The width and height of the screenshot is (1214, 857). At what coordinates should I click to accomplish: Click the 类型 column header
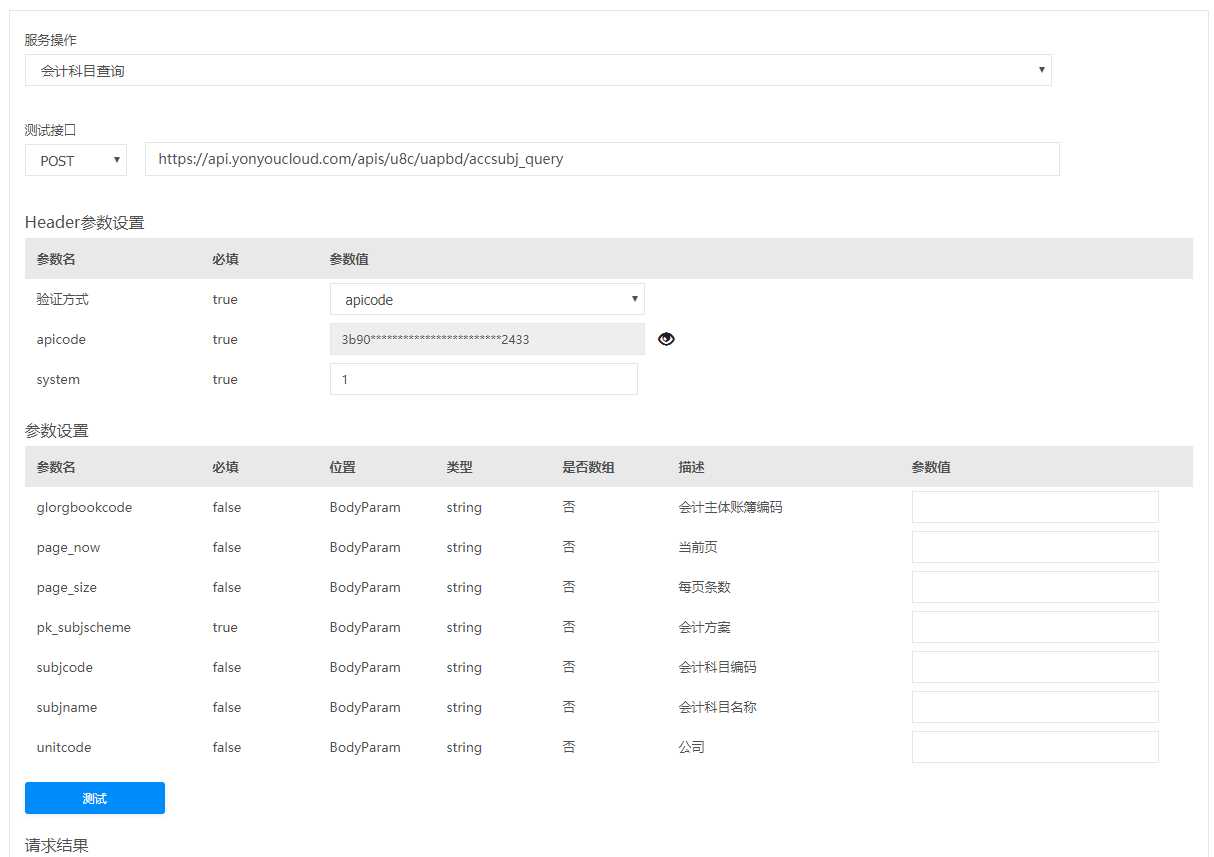(459, 467)
